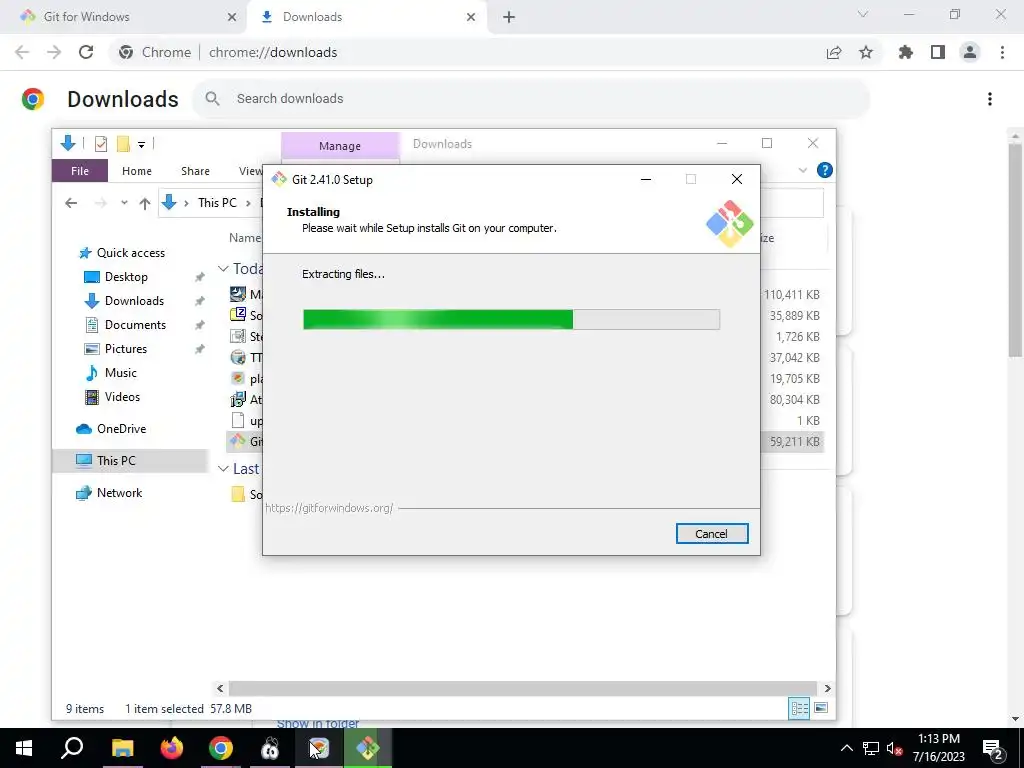Open Chrome tab search chevron
Screen dimensions: 1024x768
[863, 14]
